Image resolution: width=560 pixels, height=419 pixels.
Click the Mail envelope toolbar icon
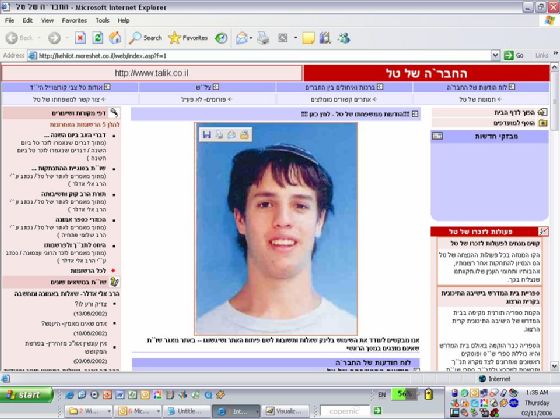click(242, 38)
